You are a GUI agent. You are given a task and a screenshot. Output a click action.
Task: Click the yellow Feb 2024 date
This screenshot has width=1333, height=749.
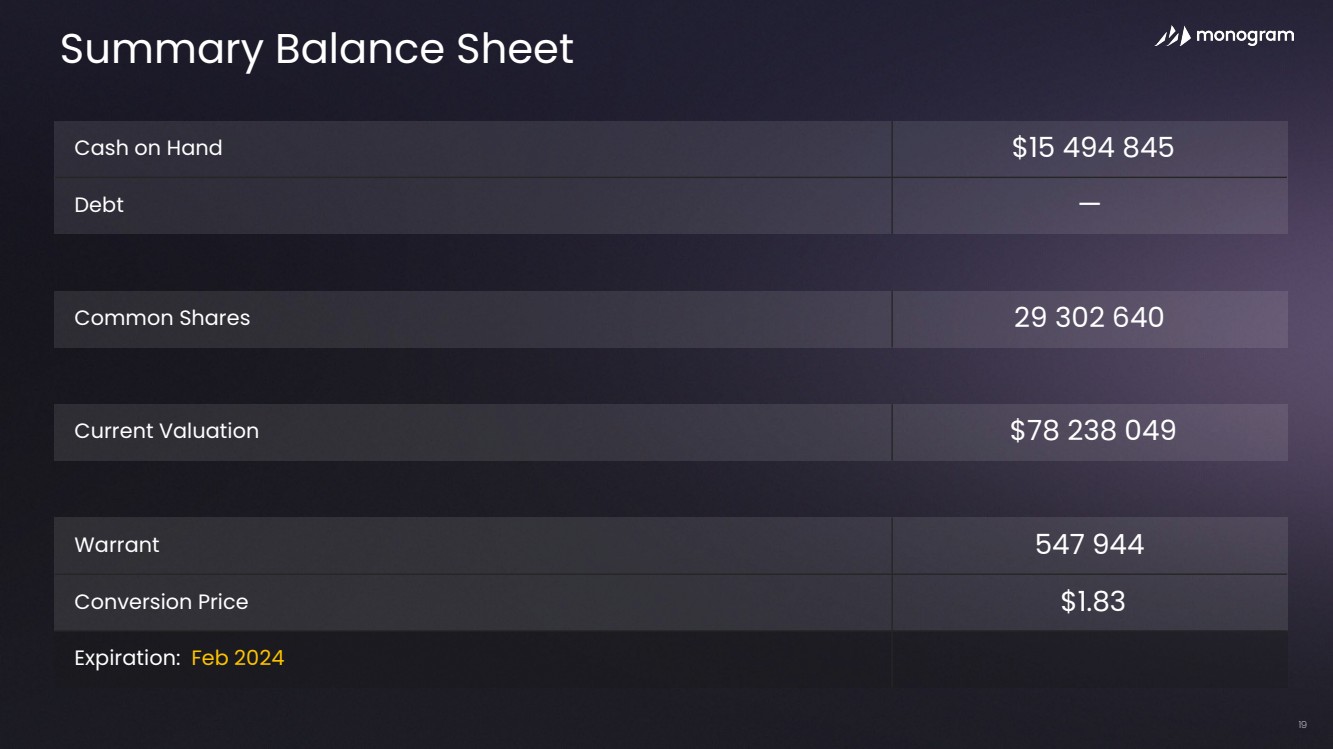click(x=237, y=658)
